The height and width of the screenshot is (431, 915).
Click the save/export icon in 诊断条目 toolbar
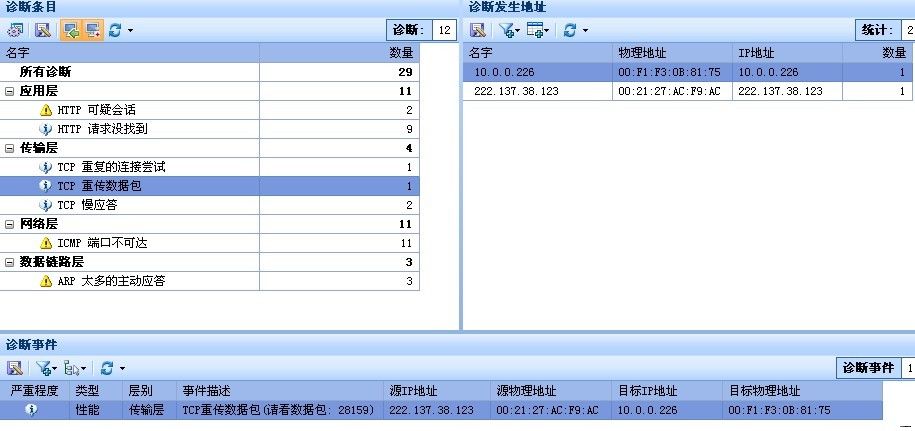coord(43,30)
